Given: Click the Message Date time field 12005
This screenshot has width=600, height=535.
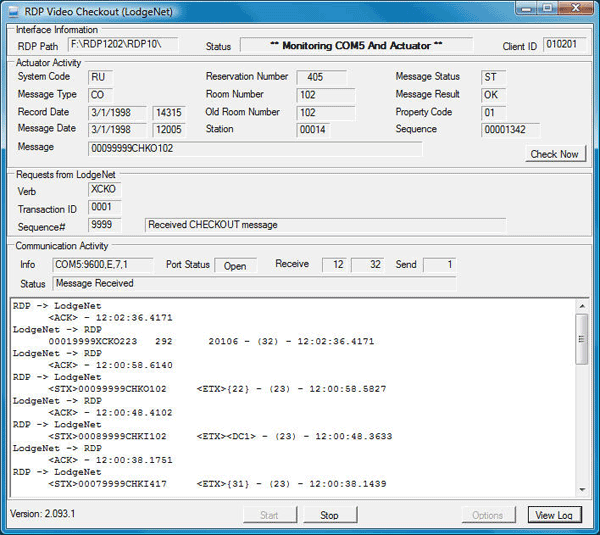Looking at the screenshot, I should pyautogui.click(x=169, y=130).
